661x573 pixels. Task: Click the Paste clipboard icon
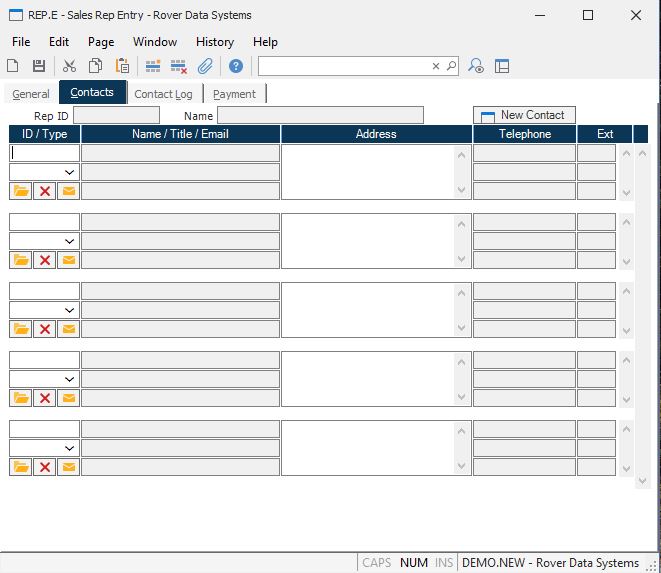122,66
